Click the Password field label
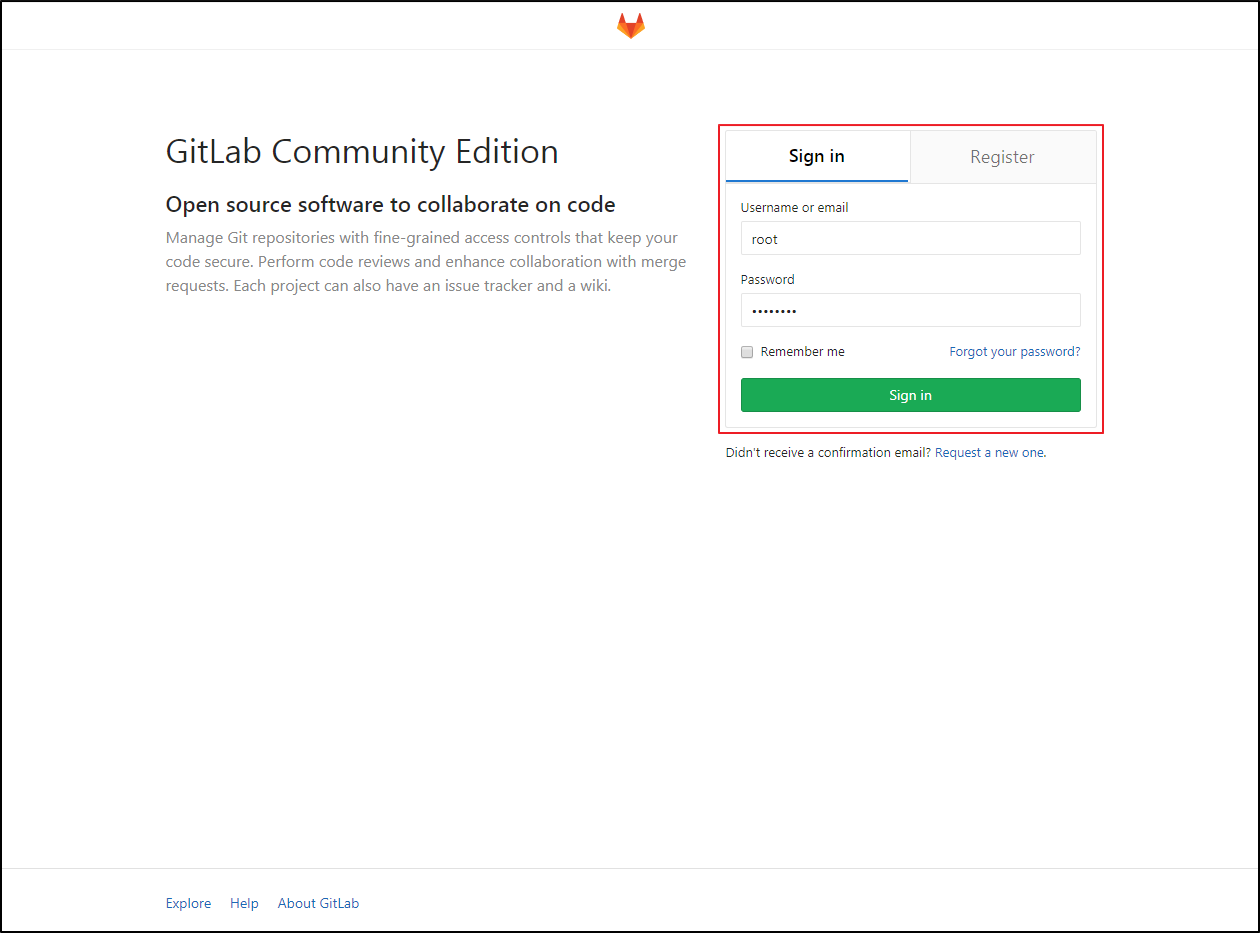The width and height of the screenshot is (1260, 933). coord(767,280)
